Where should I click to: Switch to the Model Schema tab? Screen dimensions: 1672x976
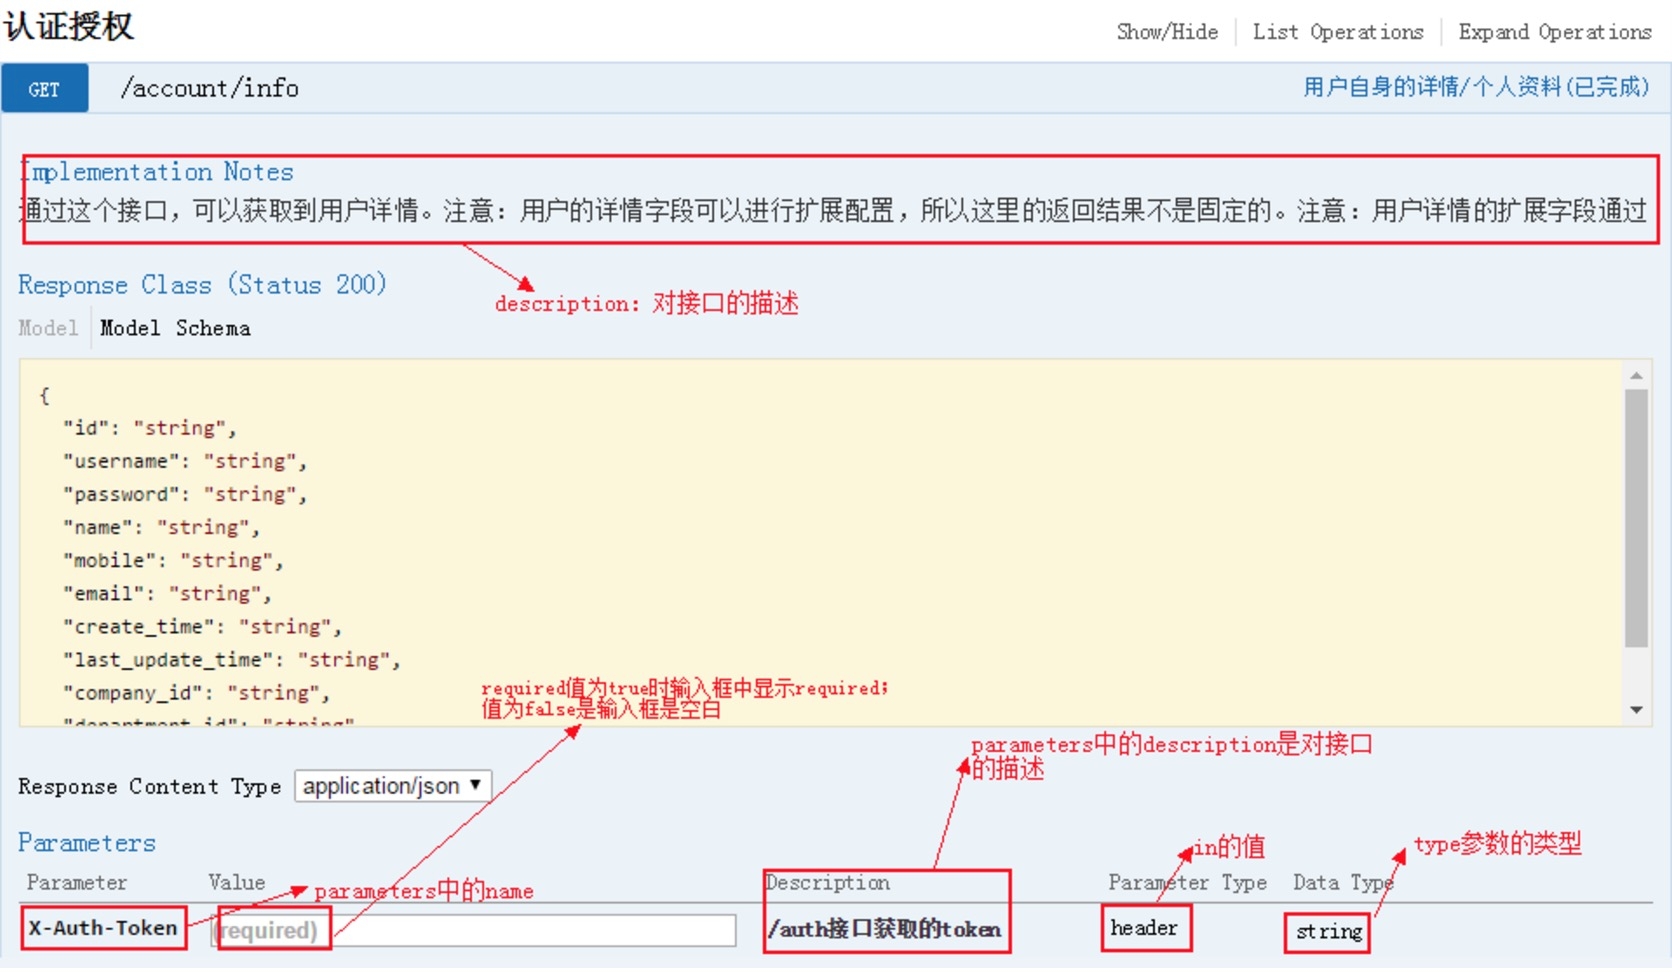[x=175, y=328]
